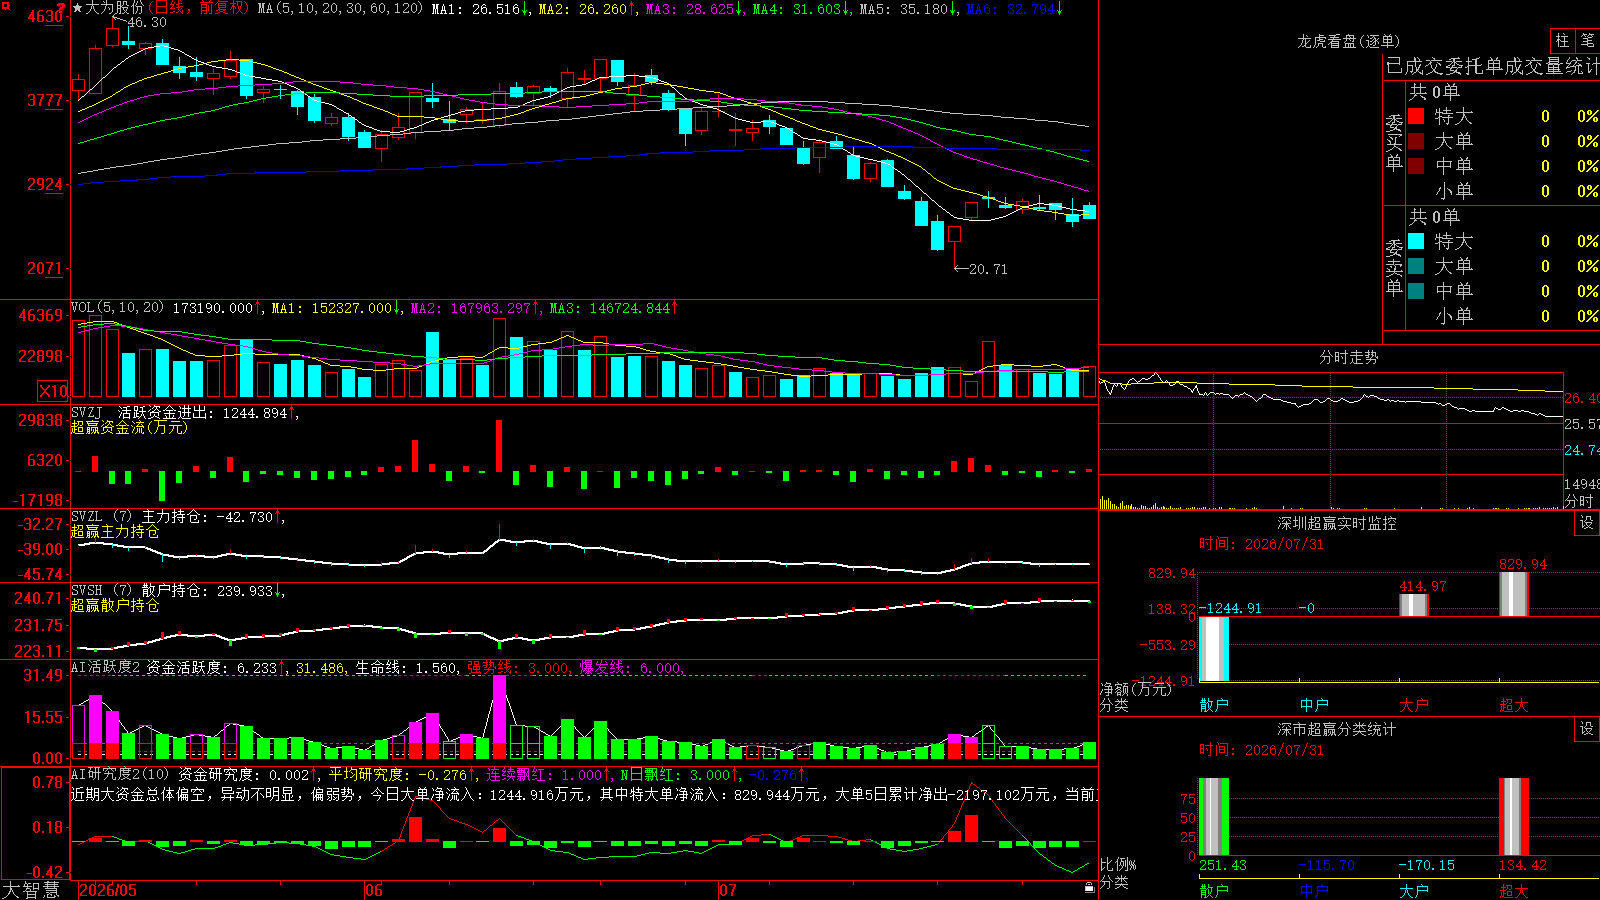The height and width of the screenshot is (900, 1600).
Task: Click the 委买单 section label
Action: point(1394,142)
